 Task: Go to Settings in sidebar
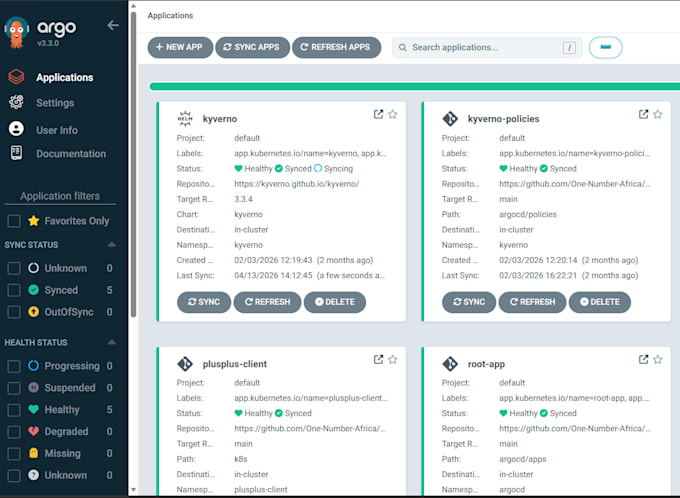55,103
